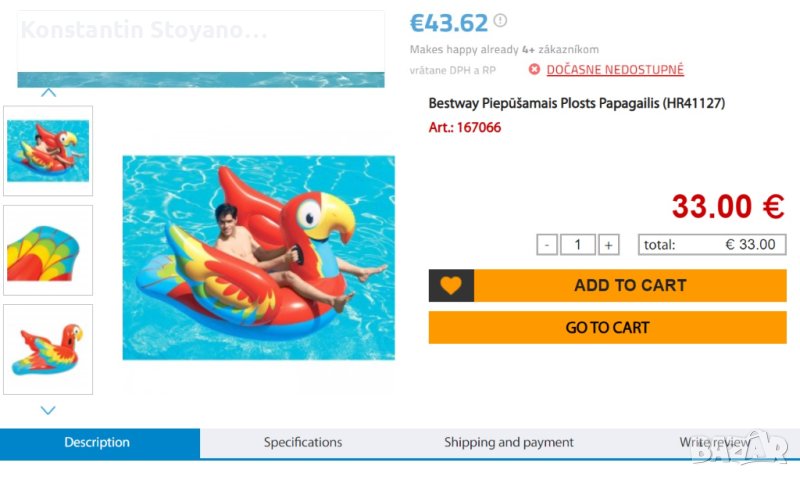Select the Write review tab
The height and width of the screenshot is (477, 800).
[x=713, y=443]
